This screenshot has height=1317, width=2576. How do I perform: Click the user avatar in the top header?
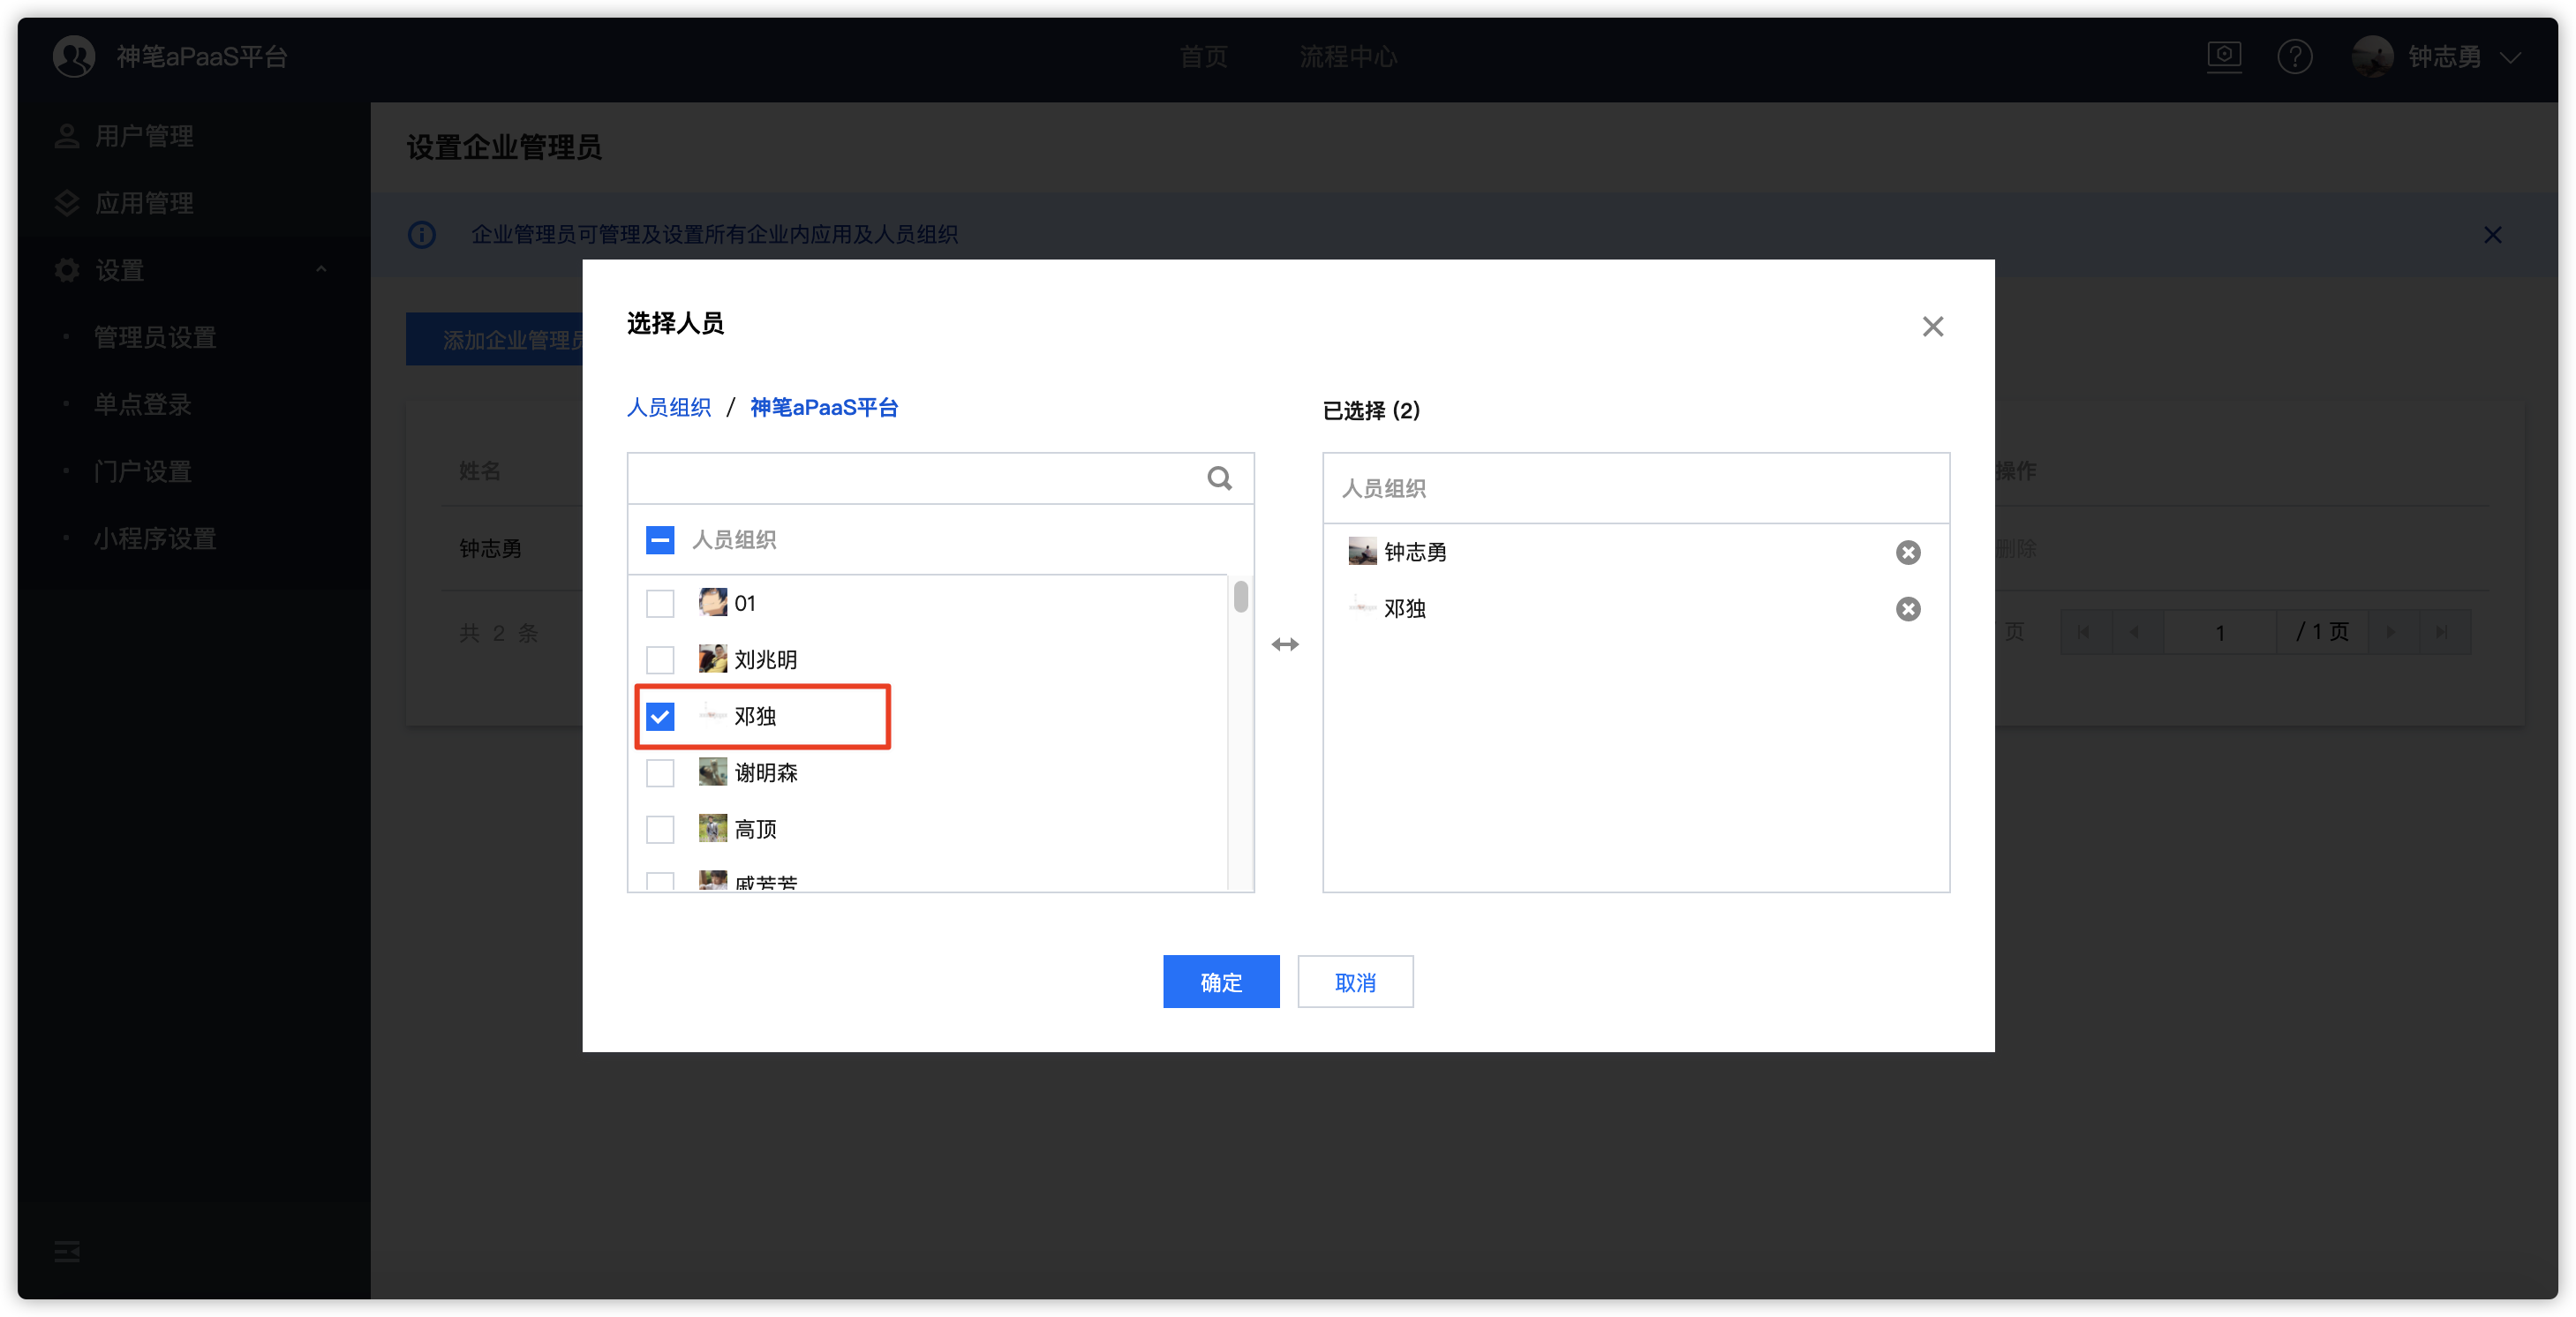[x=2372, y=57]
